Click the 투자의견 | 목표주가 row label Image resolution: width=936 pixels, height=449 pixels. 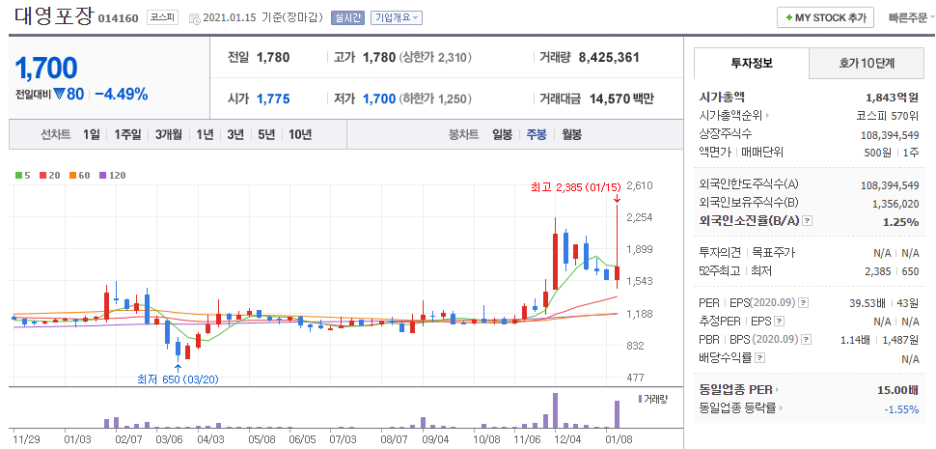pyautogui.click(x=746, y=253)
